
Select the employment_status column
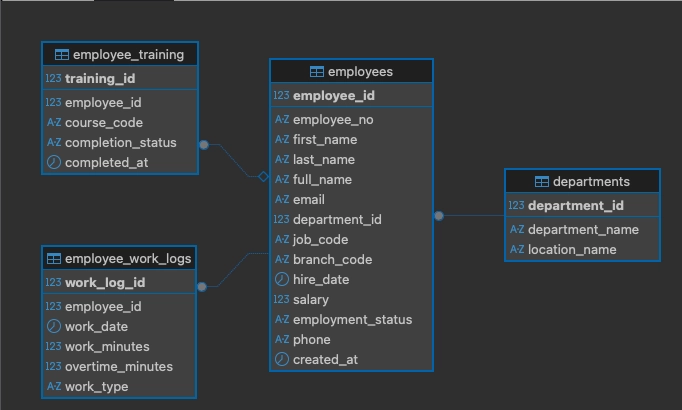(352, 320)
